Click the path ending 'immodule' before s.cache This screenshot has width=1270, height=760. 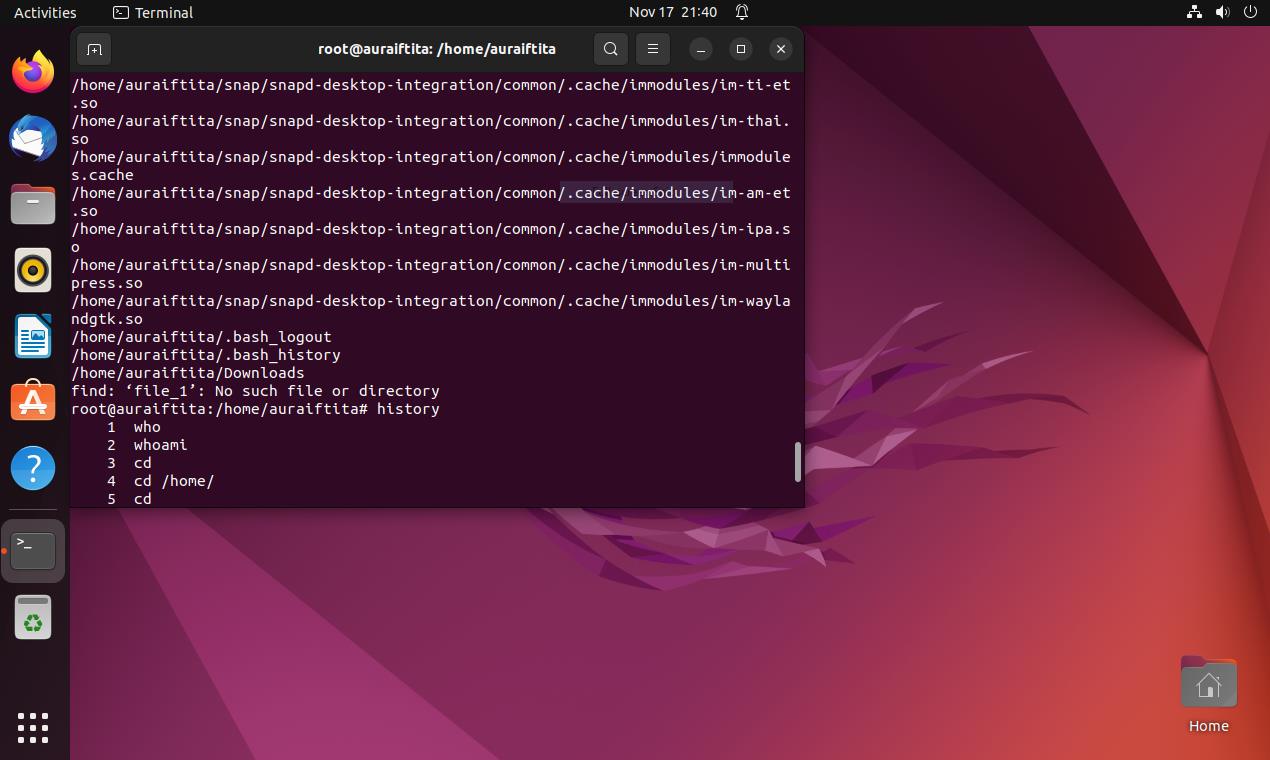point(431,157)
